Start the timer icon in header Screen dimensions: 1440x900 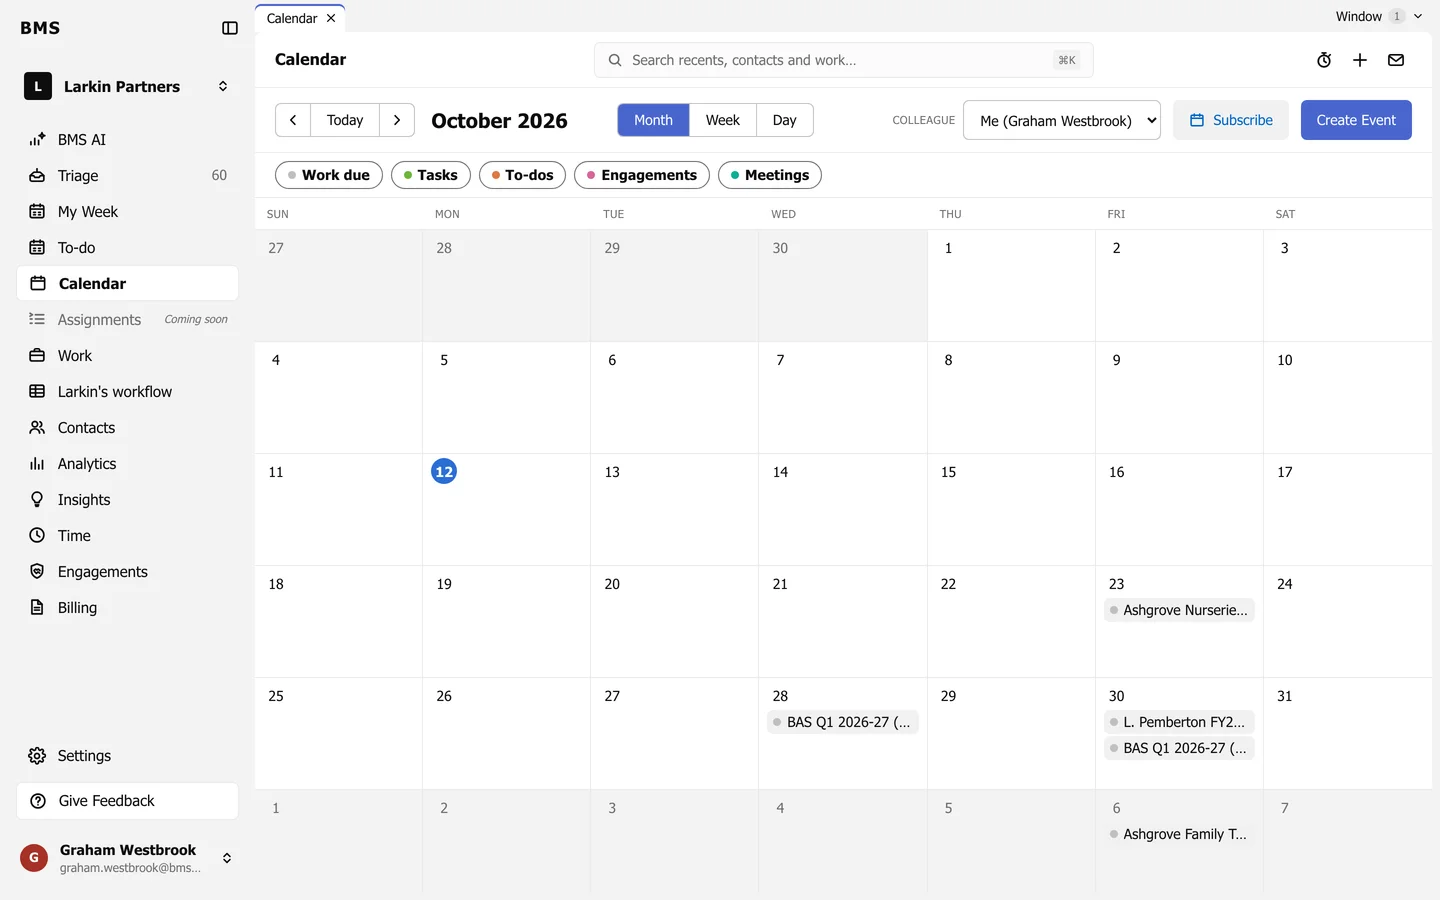coord(1324,60)
